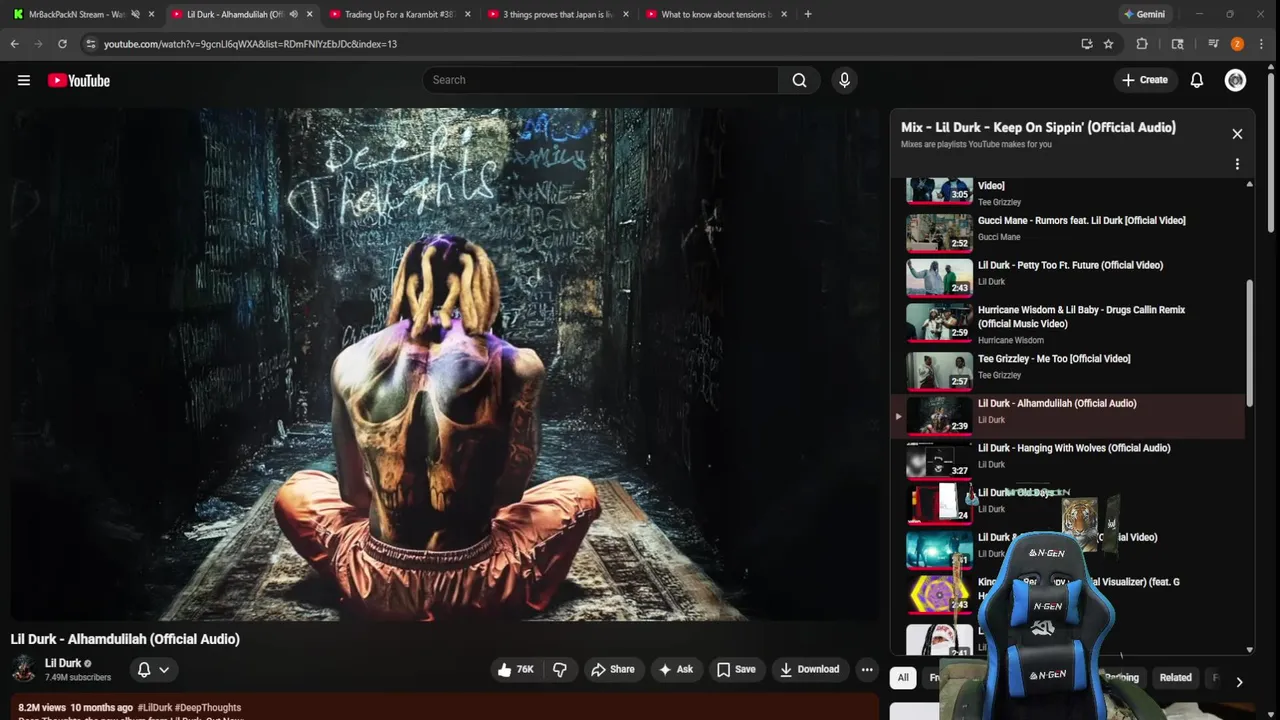Image resolution: width=1280 pixels, height=720 pixels.
Task: Open the media controls icon
Action: [1213, 44]
